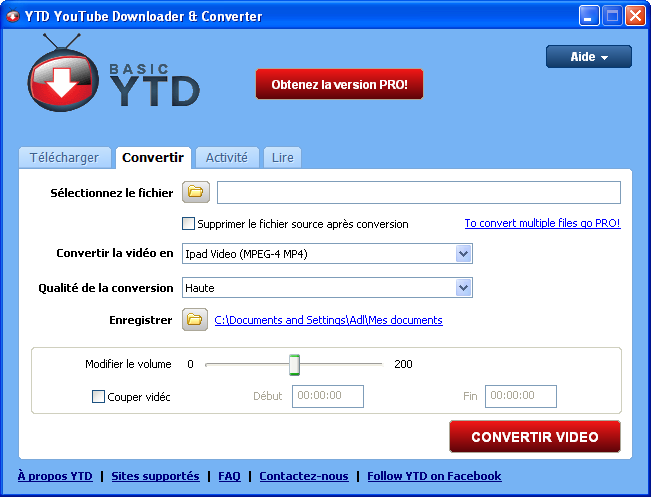Select the Convertir tab
651x497 pixels.
pos(153,158)
